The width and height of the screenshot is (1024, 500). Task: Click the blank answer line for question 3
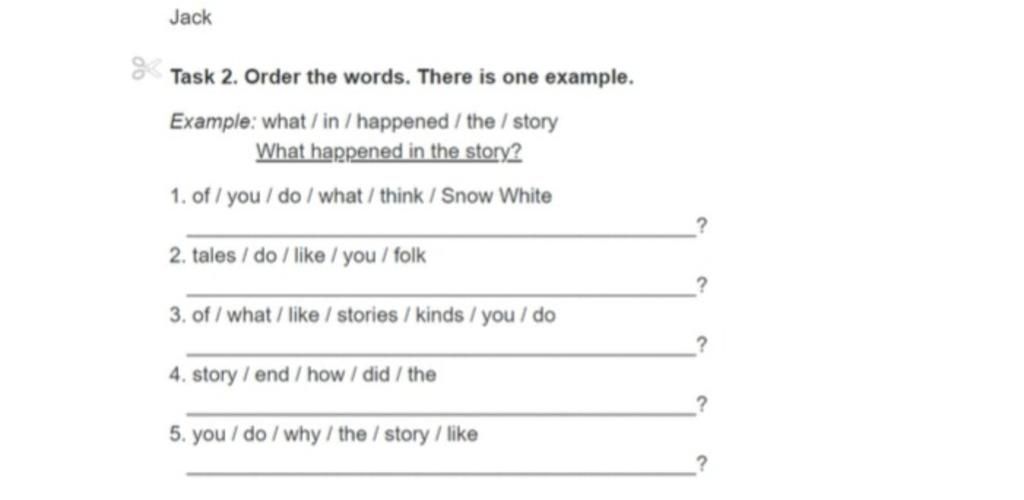441,354
